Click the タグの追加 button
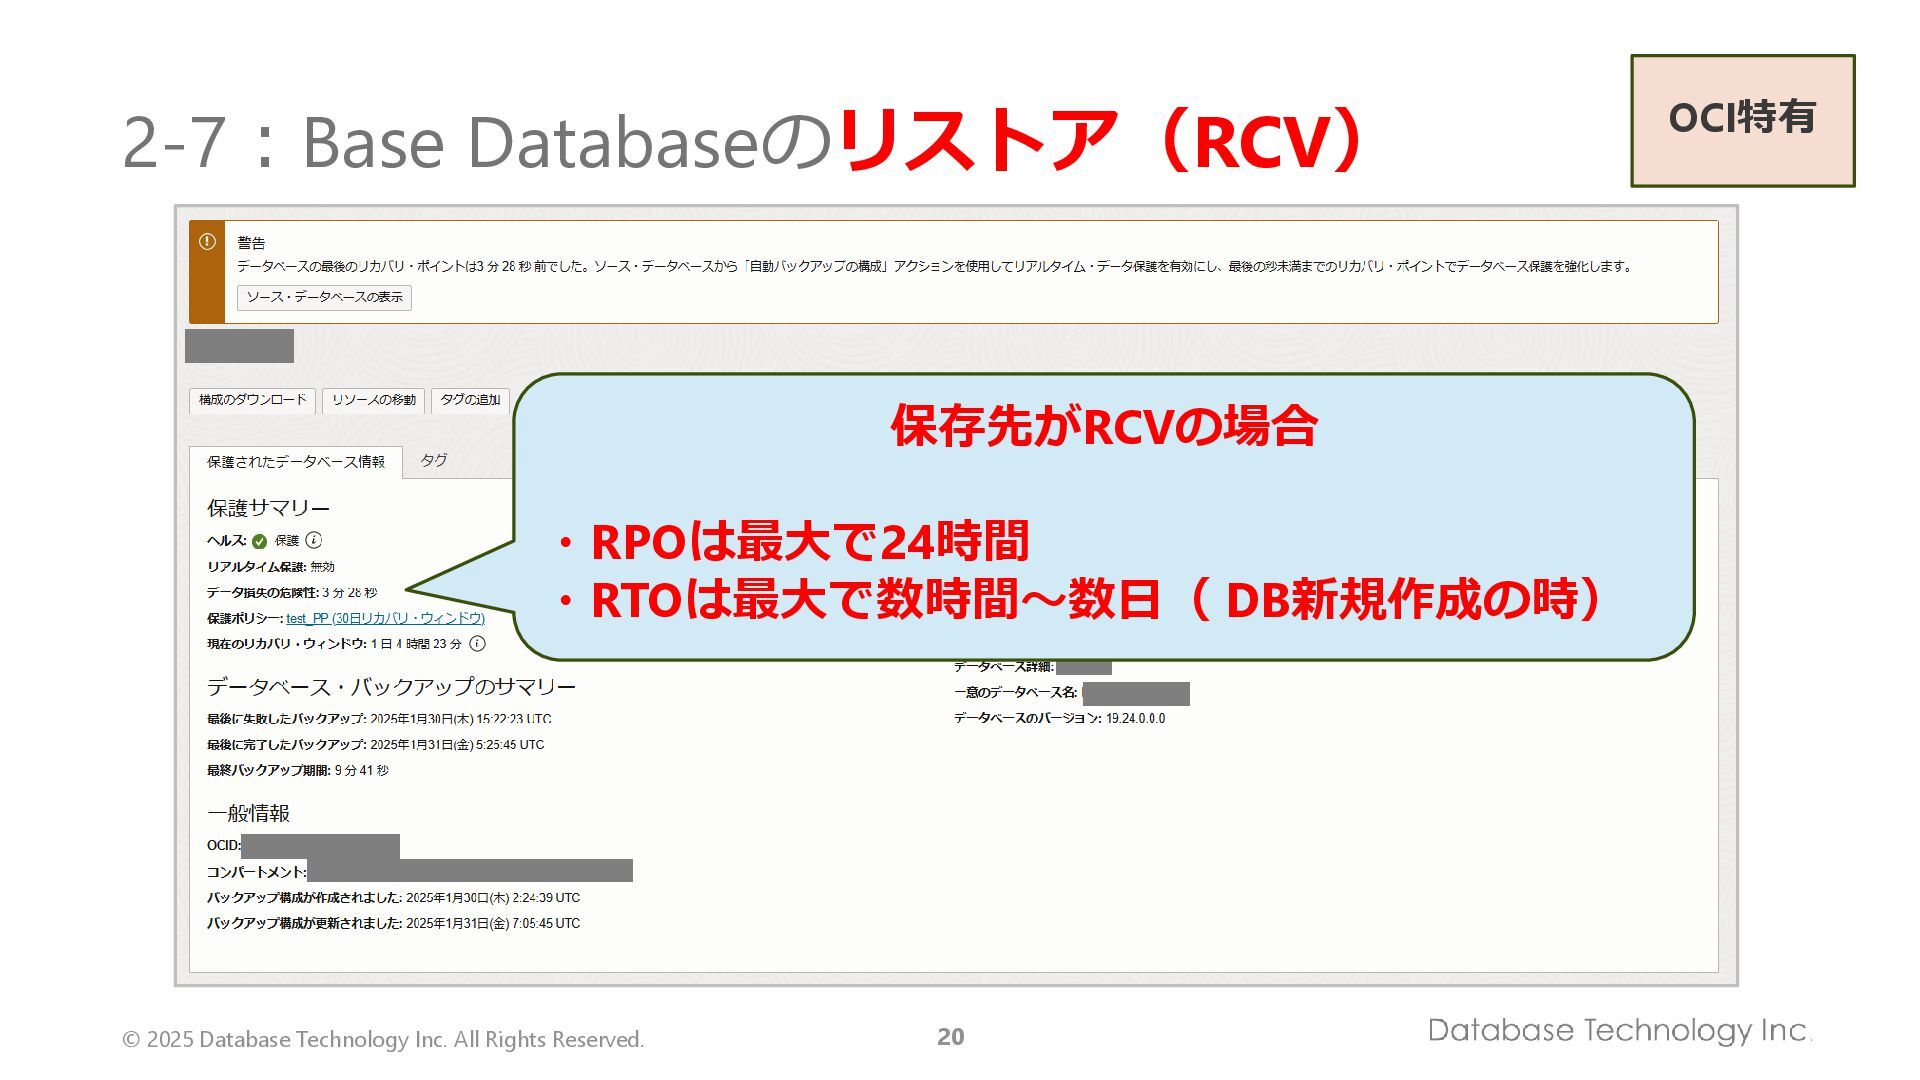The width and height of the screenshot is (1920, 1080). pyautogui.click(x=470, y=400)
